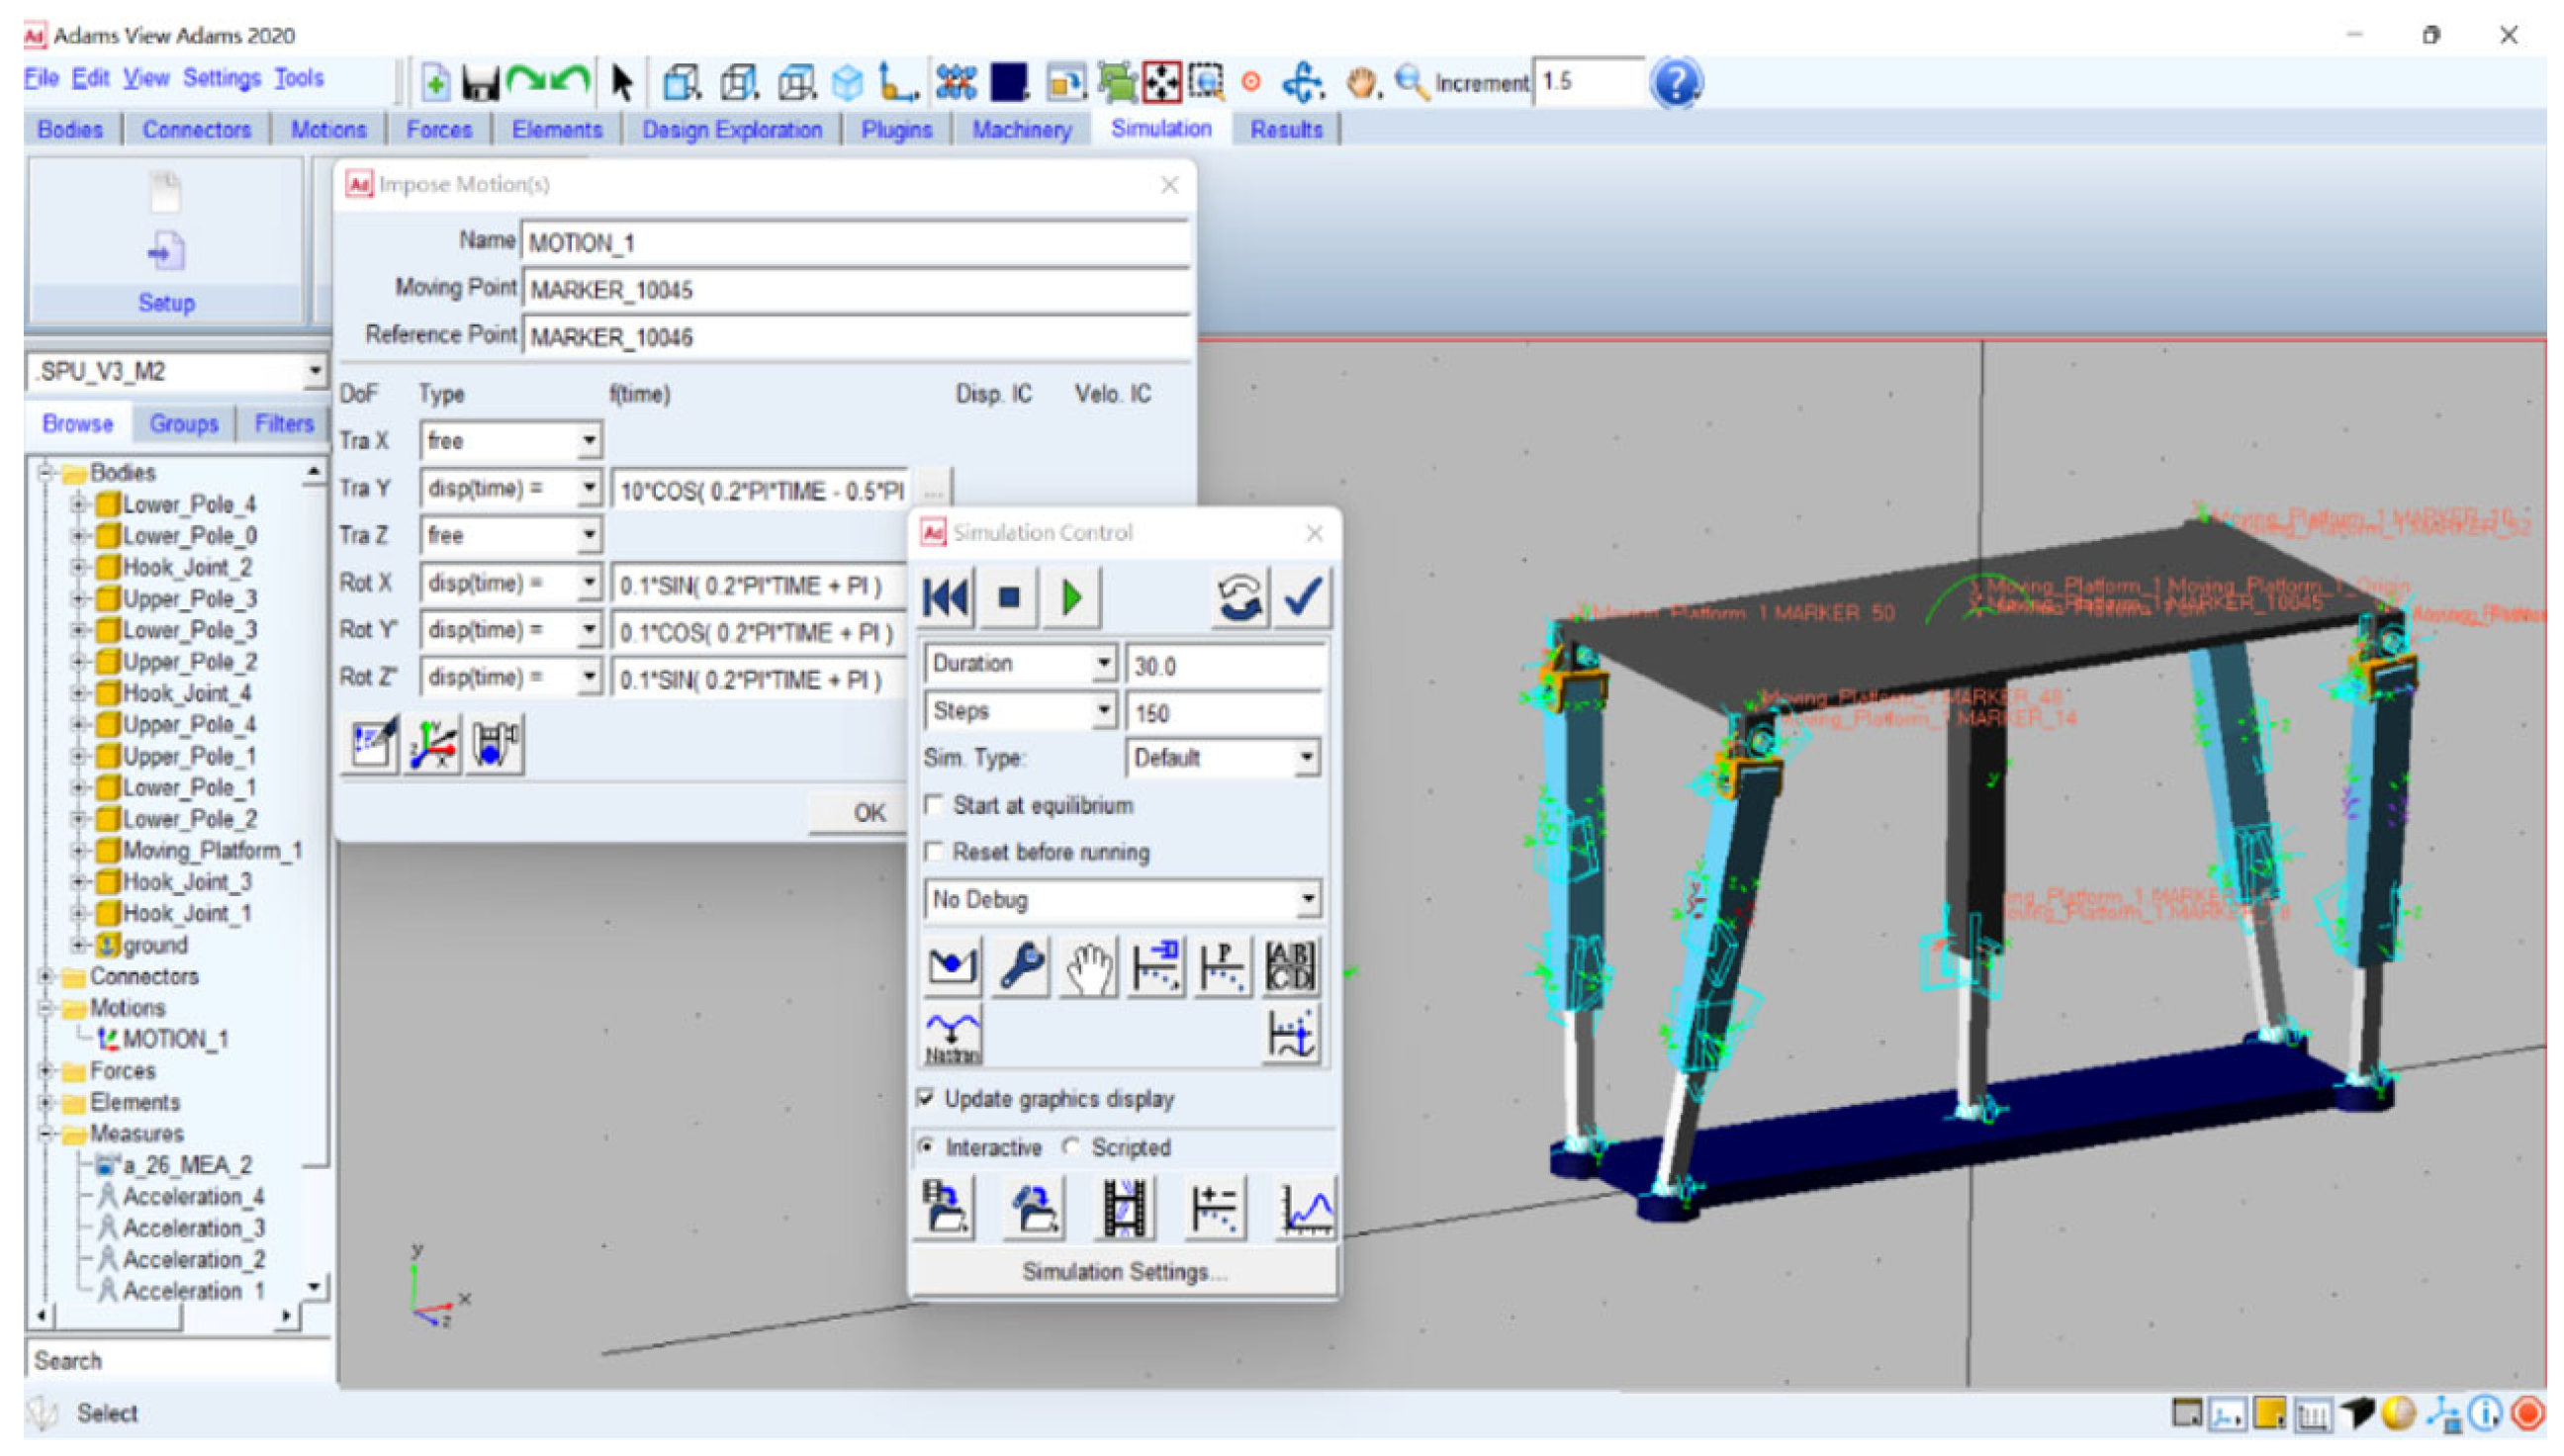Screen dimensions: 2564x1456
Task: Click the Duration value input field
Action: pos(1225,666)
